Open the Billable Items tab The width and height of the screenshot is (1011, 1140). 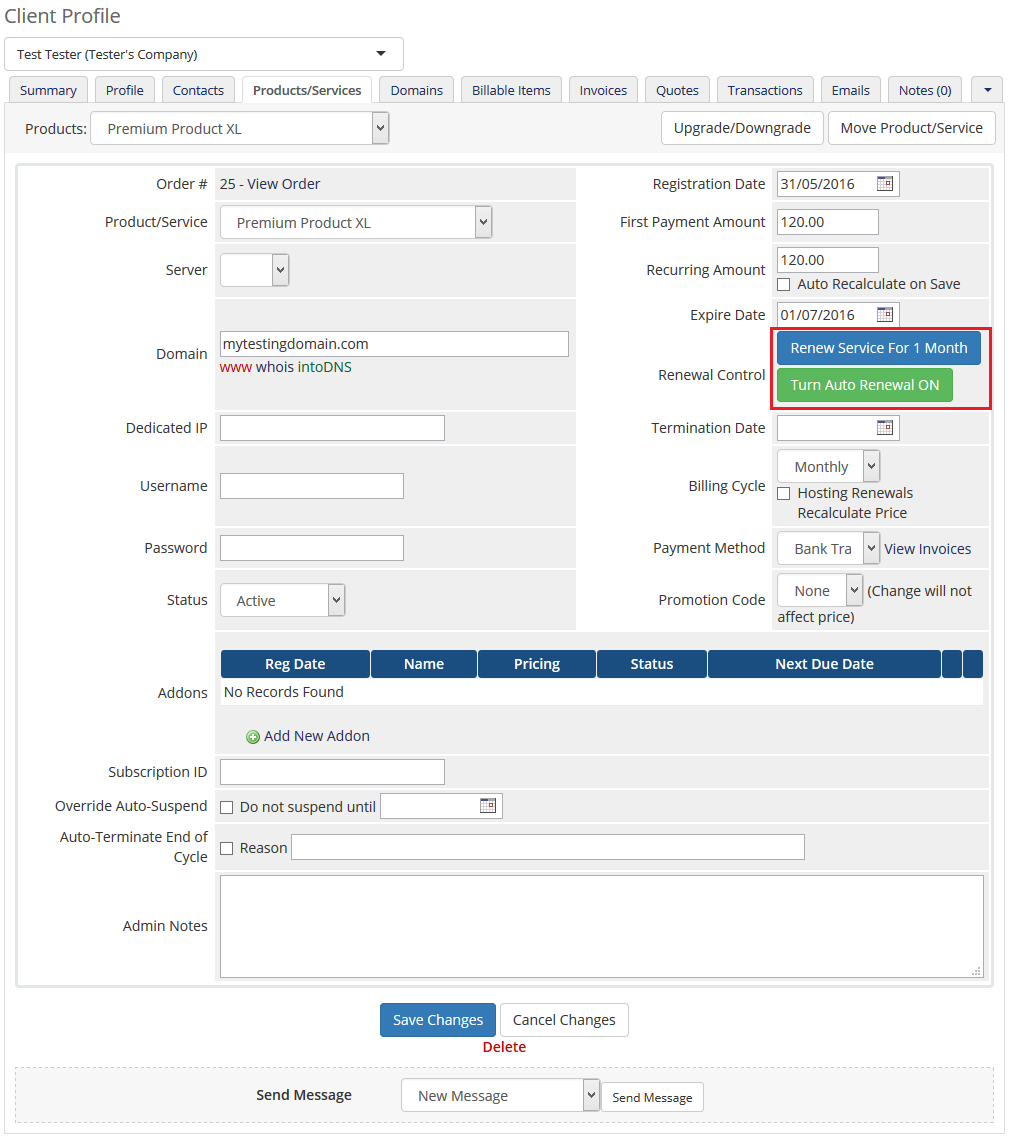511,90
